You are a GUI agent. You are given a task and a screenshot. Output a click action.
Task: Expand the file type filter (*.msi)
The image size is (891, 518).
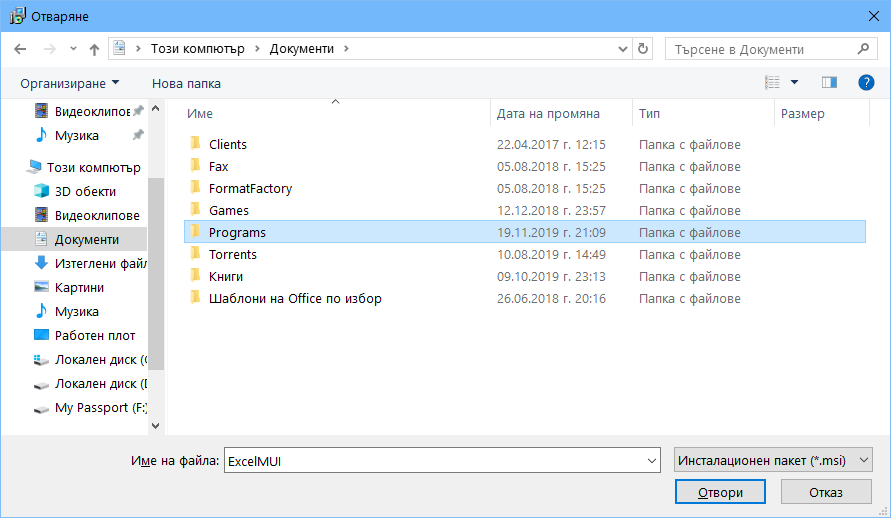coord(773,460)
